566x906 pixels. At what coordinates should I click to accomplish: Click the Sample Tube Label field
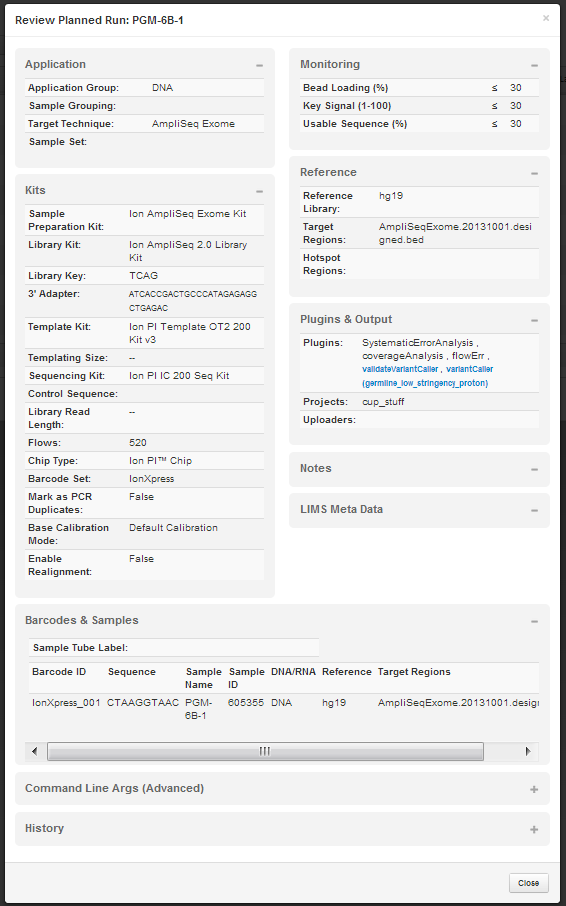click(x=174, y=648)
